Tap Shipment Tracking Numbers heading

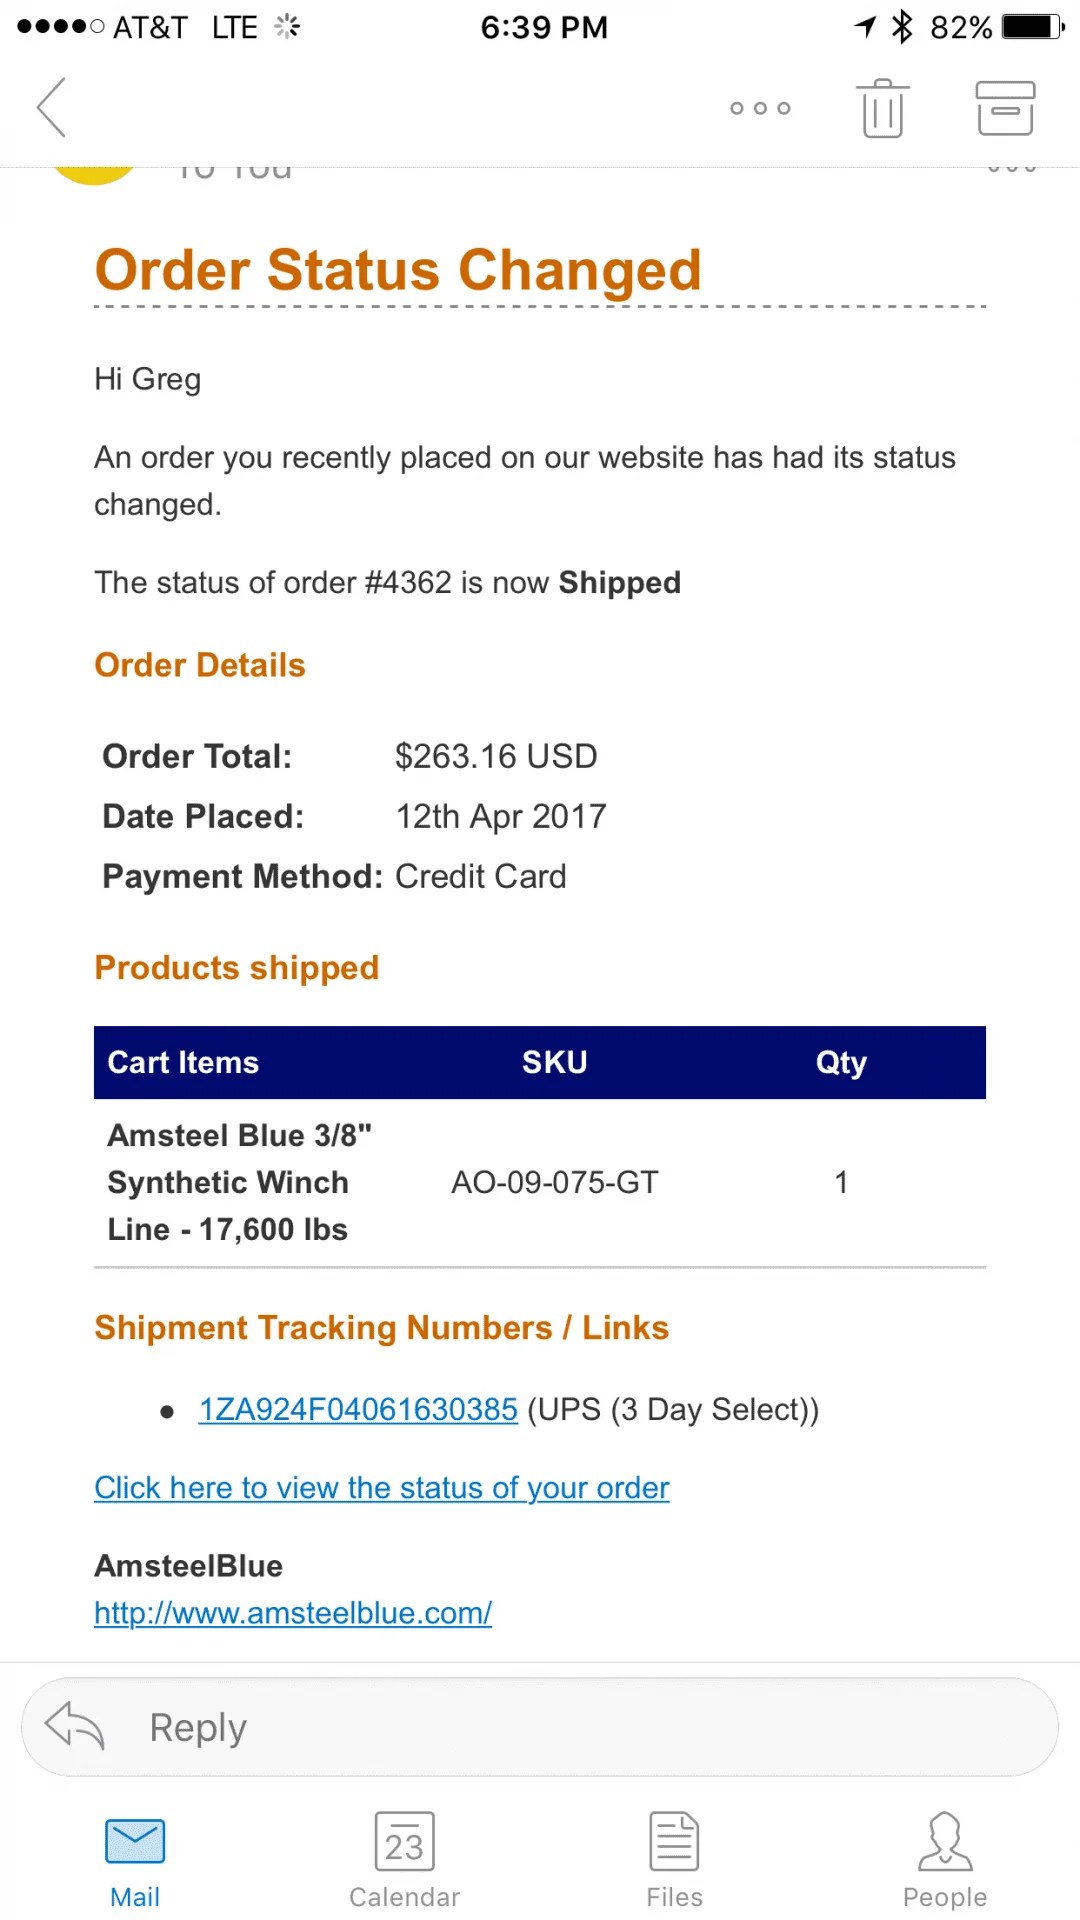tap(381, 1327)
